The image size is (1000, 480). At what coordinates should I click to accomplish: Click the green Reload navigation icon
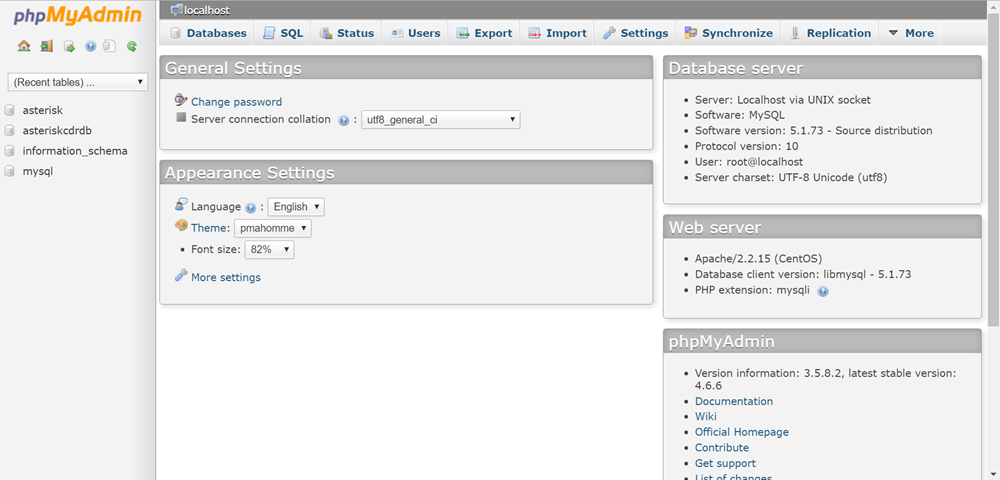(132, 46)
